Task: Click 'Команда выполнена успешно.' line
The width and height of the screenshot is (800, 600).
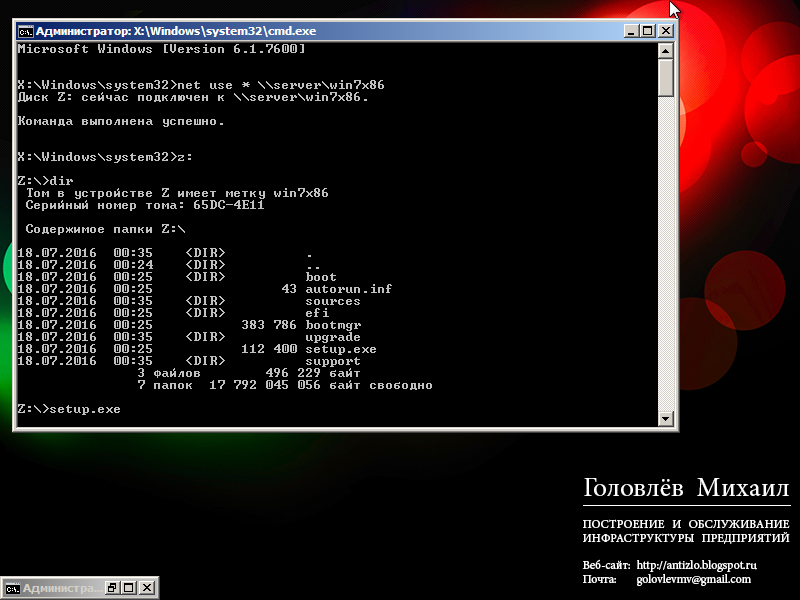Action: [x=121, y=121]
